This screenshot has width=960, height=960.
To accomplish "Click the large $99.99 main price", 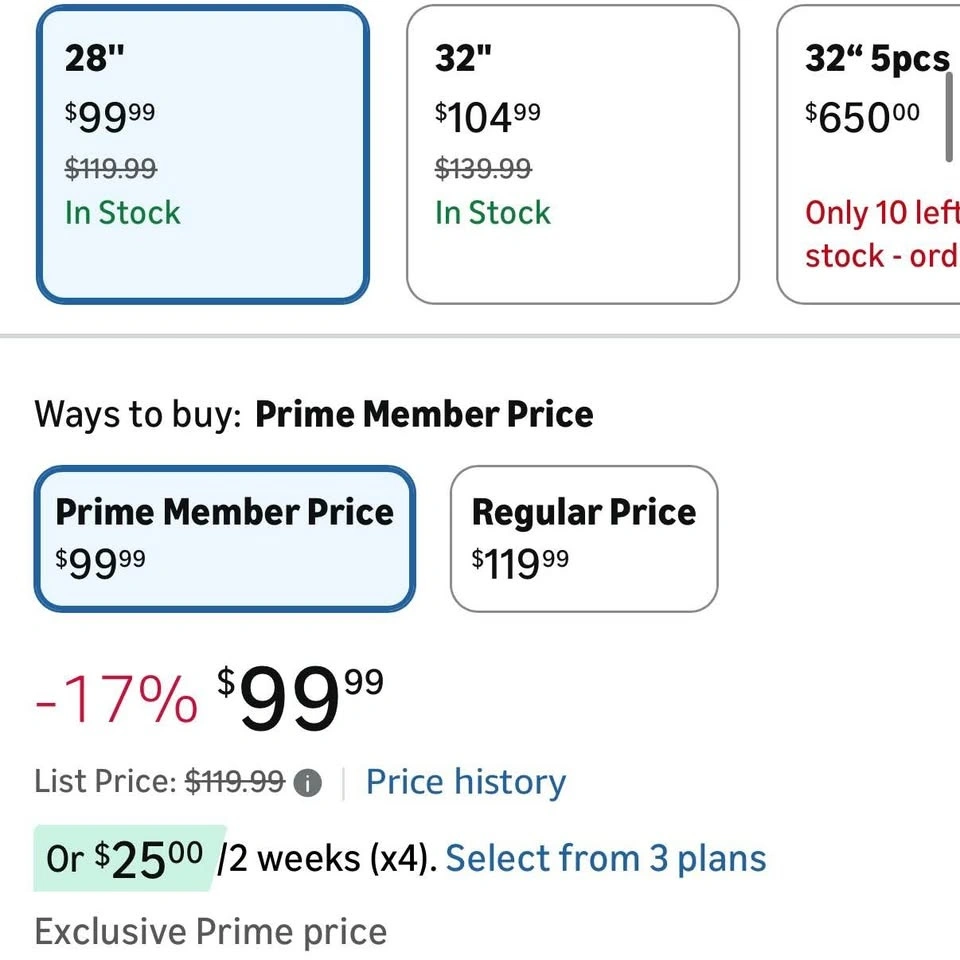I will coord(300,700).
